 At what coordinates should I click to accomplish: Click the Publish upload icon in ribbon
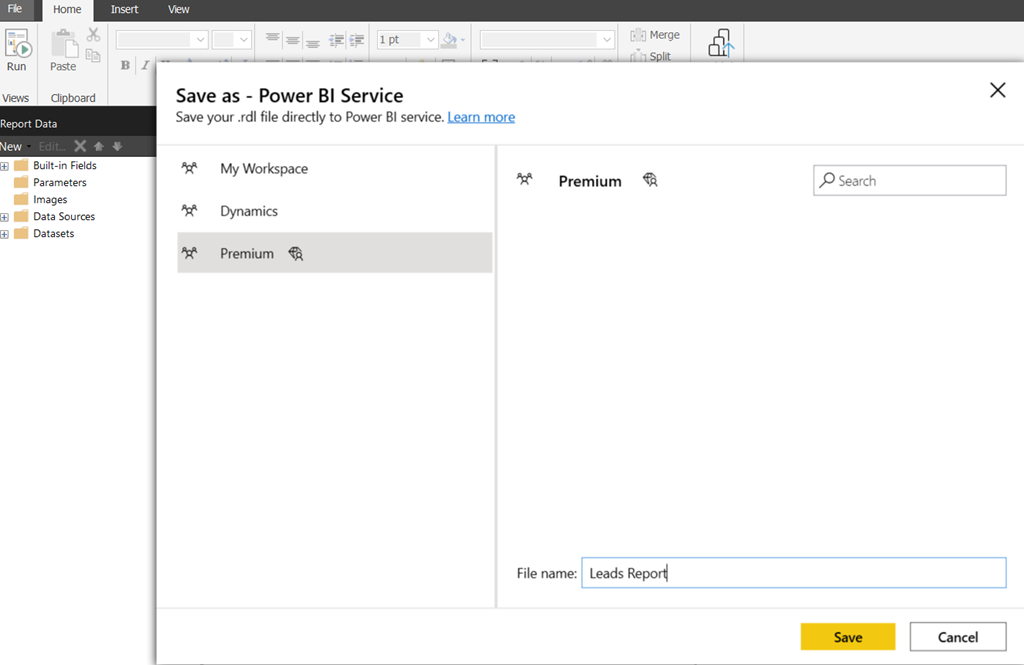pyautogui.click(x=722, y=43)
